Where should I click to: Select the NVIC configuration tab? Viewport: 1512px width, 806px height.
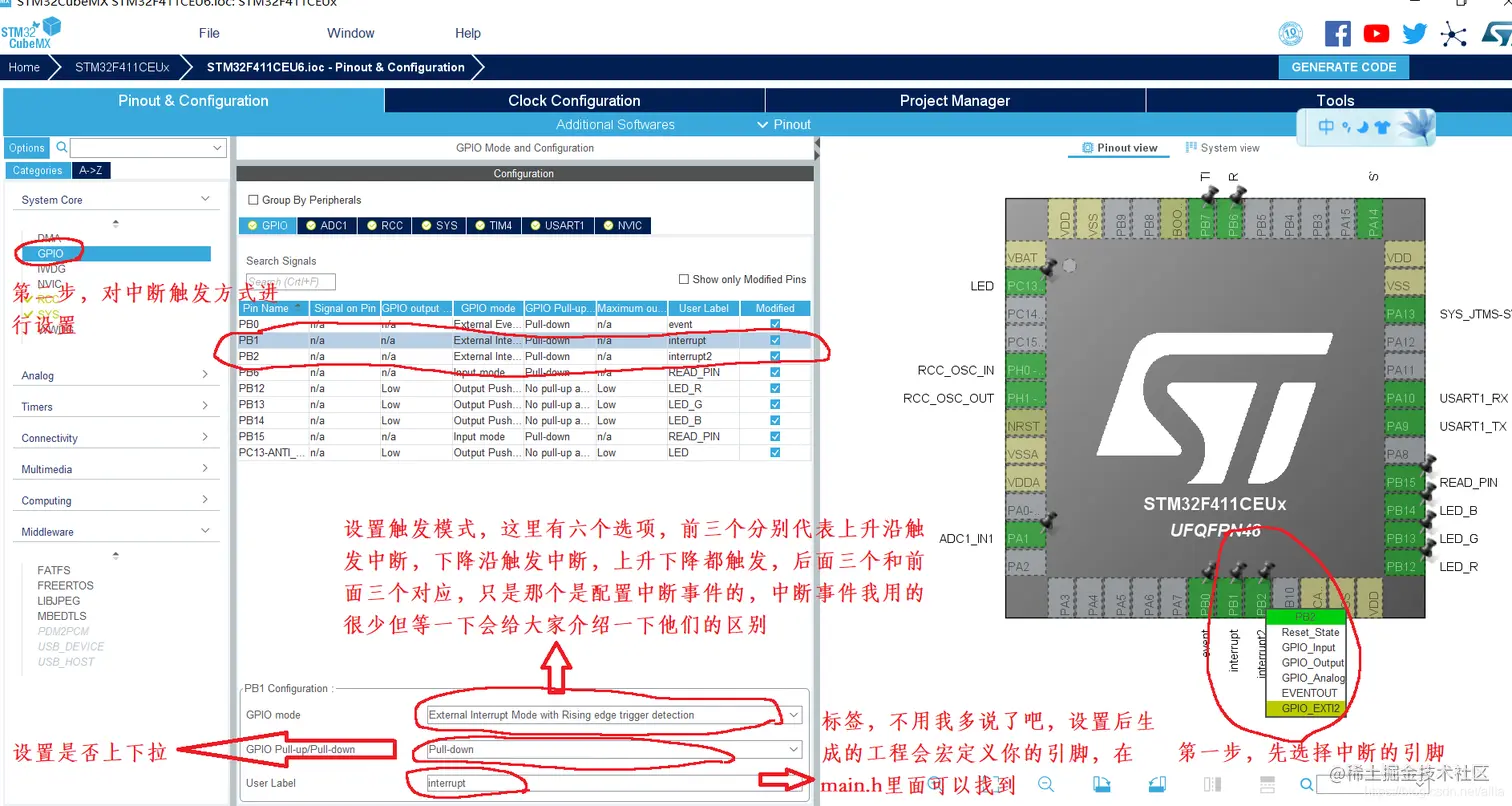(622, 225)
